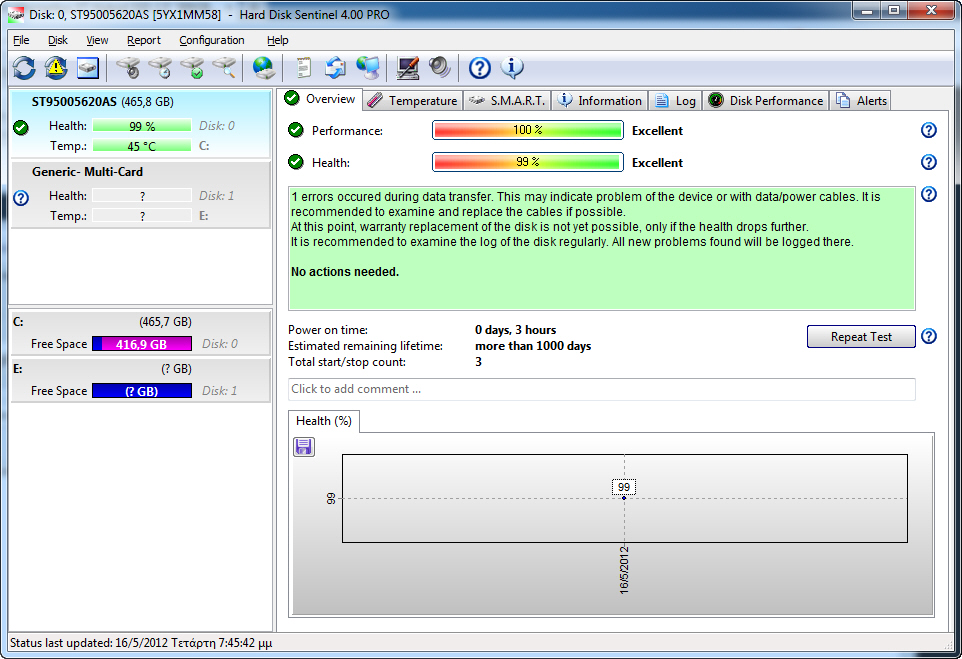Click the speaker sound toolbar icon
Screen dimensions: 962x659
(x=439, y=67)
